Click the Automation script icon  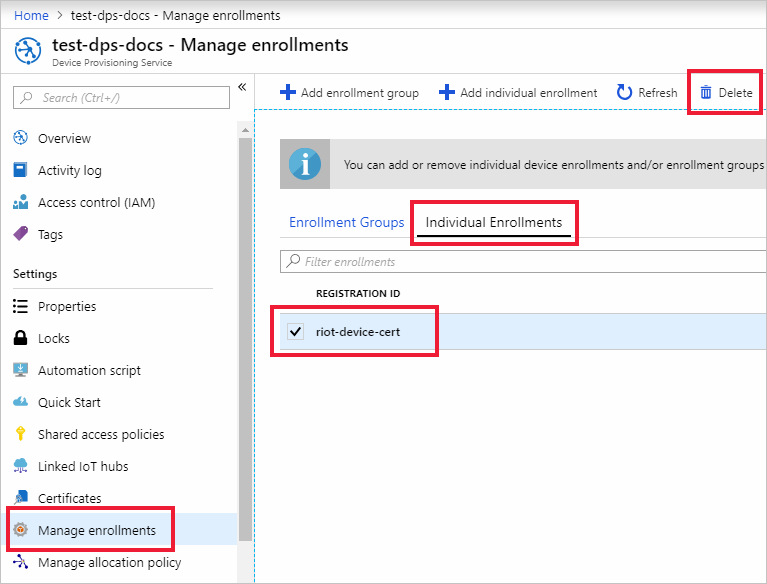tap(21, 370)
